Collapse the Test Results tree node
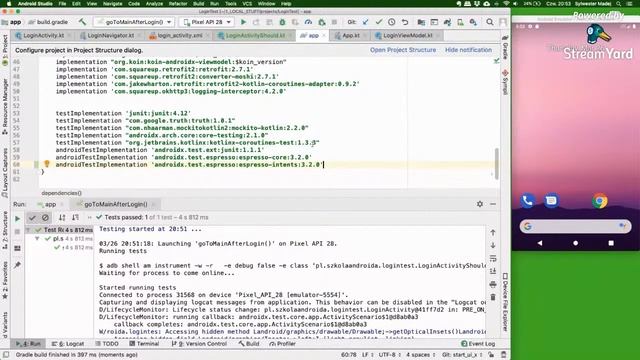Screen dimensions: 640x360 [x=28, y=230]
